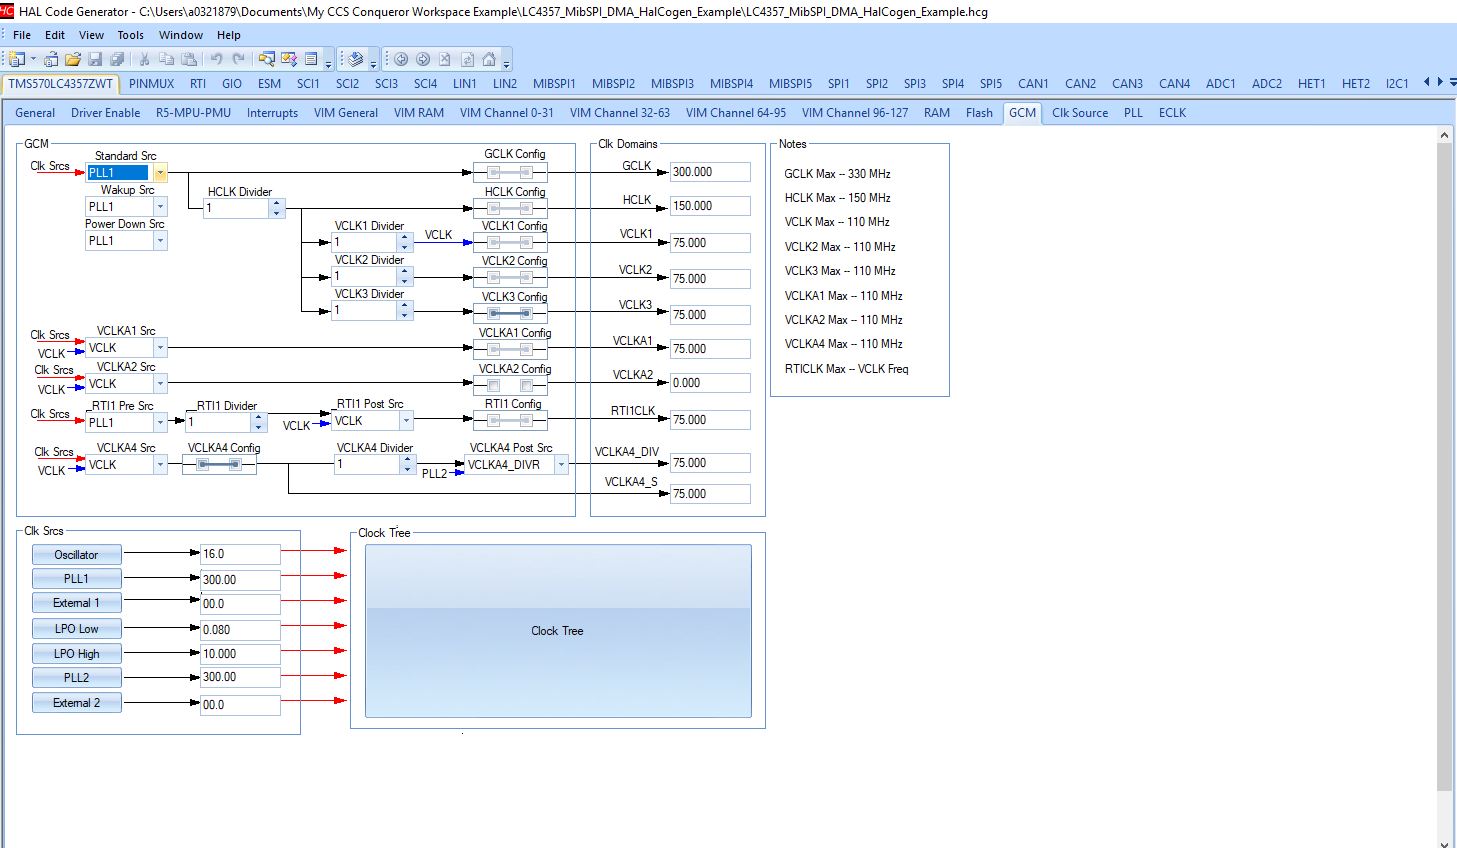Click the large Clock Tree button
The width and height of the screenshot is (1457, 848).
[x=558, y=631]
